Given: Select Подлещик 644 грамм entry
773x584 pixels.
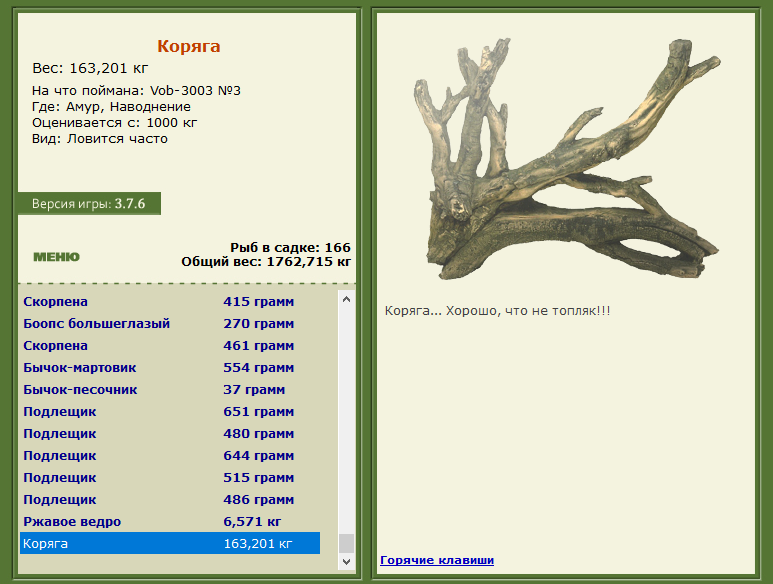Looking at the screenshot, I should pyautogui.click(x=170, y=456).
